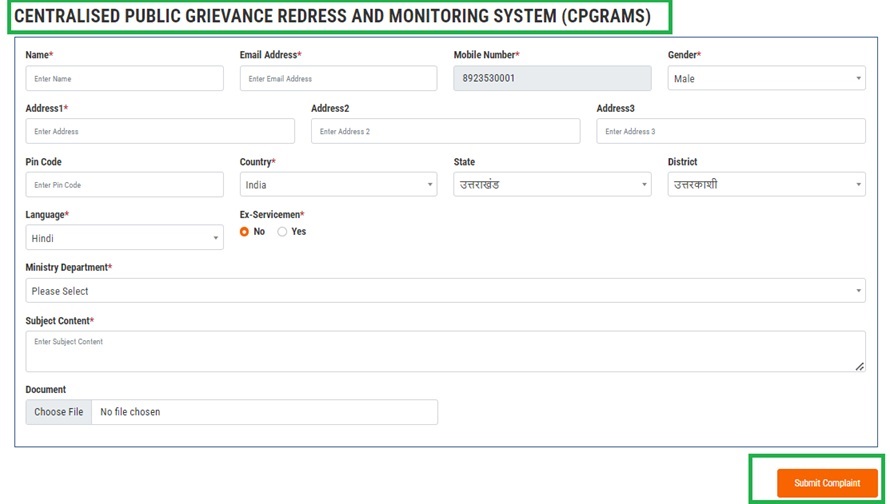Click the 'No file chosen' document field
This screenshot has height=504, width=890.
[x=264, y=412]
